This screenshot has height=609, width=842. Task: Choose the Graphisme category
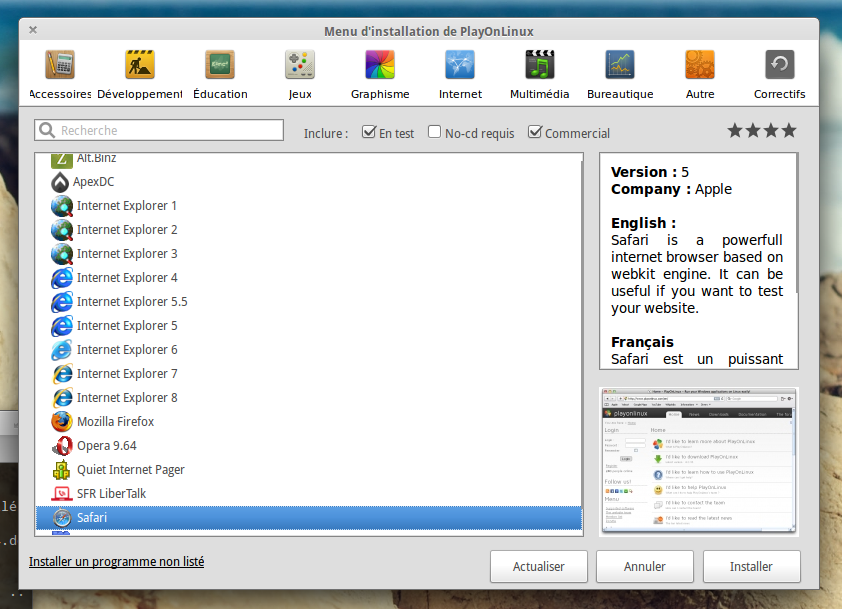point(380,75)
